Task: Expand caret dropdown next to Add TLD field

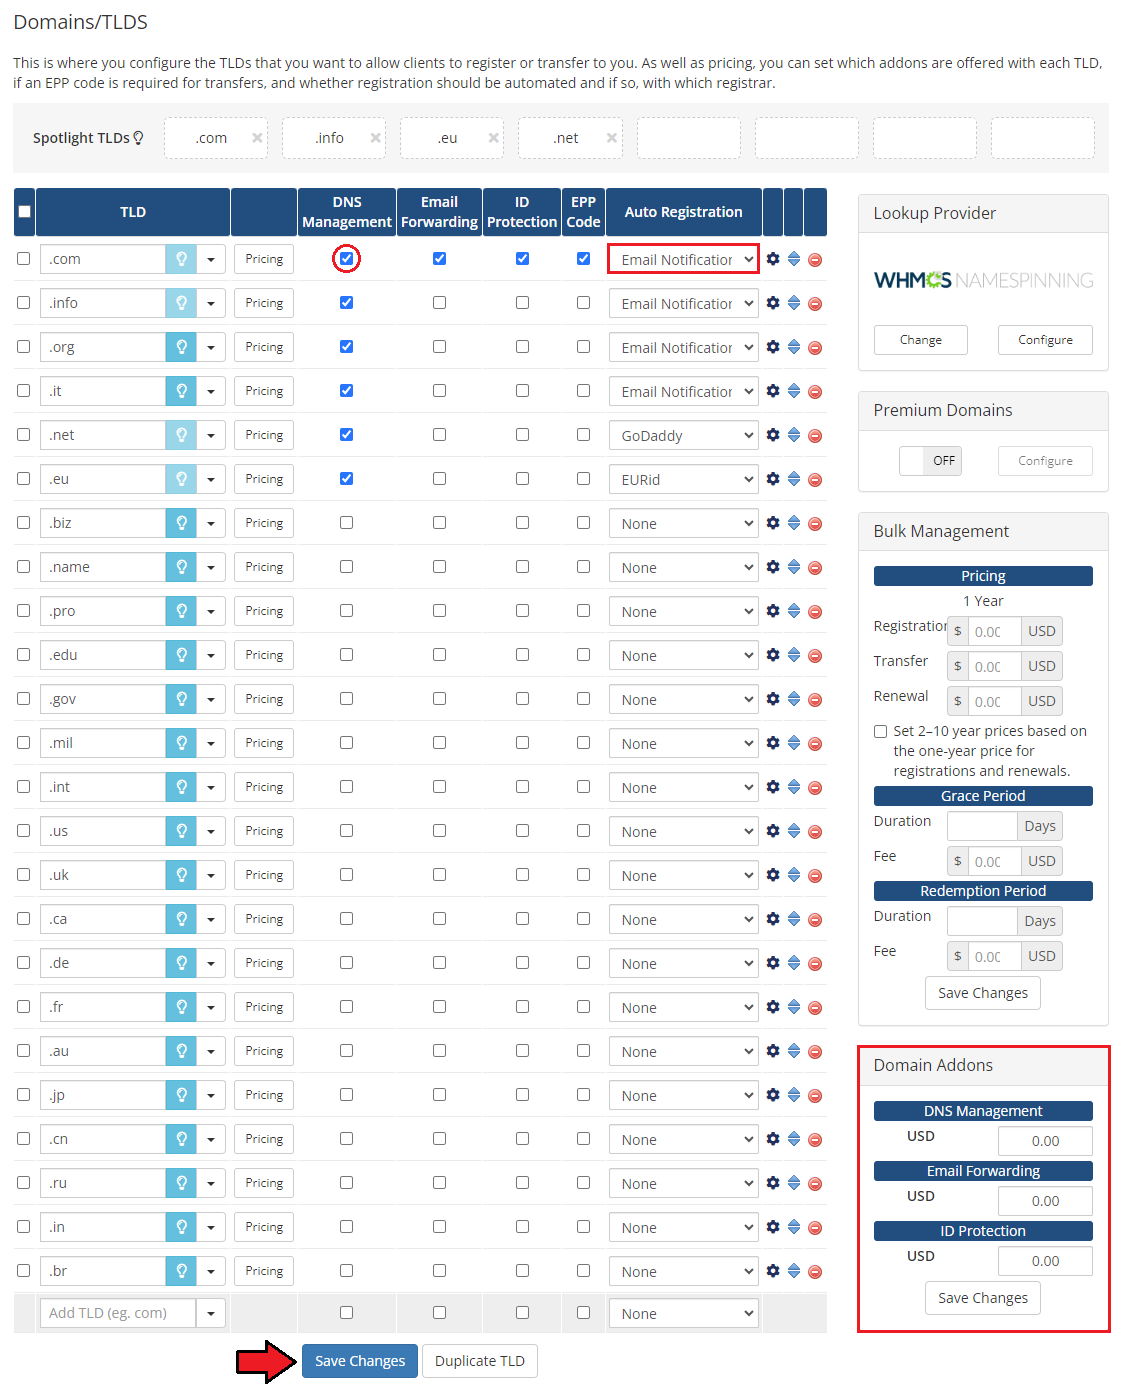Action: (211, 1313)
